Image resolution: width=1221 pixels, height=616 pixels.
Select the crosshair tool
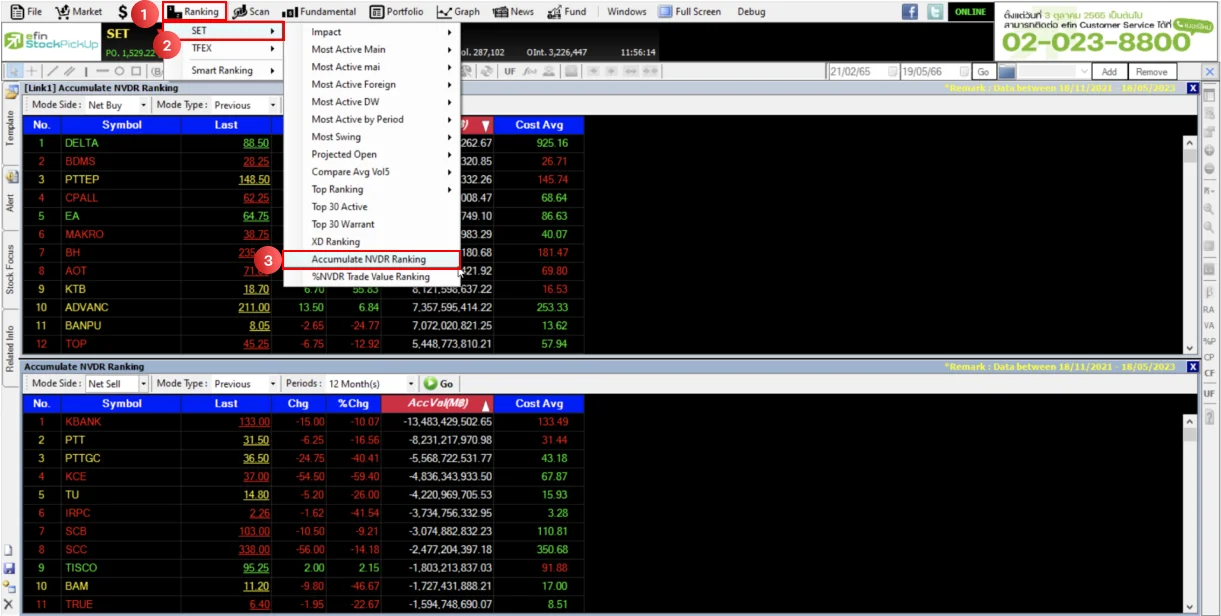coord(33,71)
